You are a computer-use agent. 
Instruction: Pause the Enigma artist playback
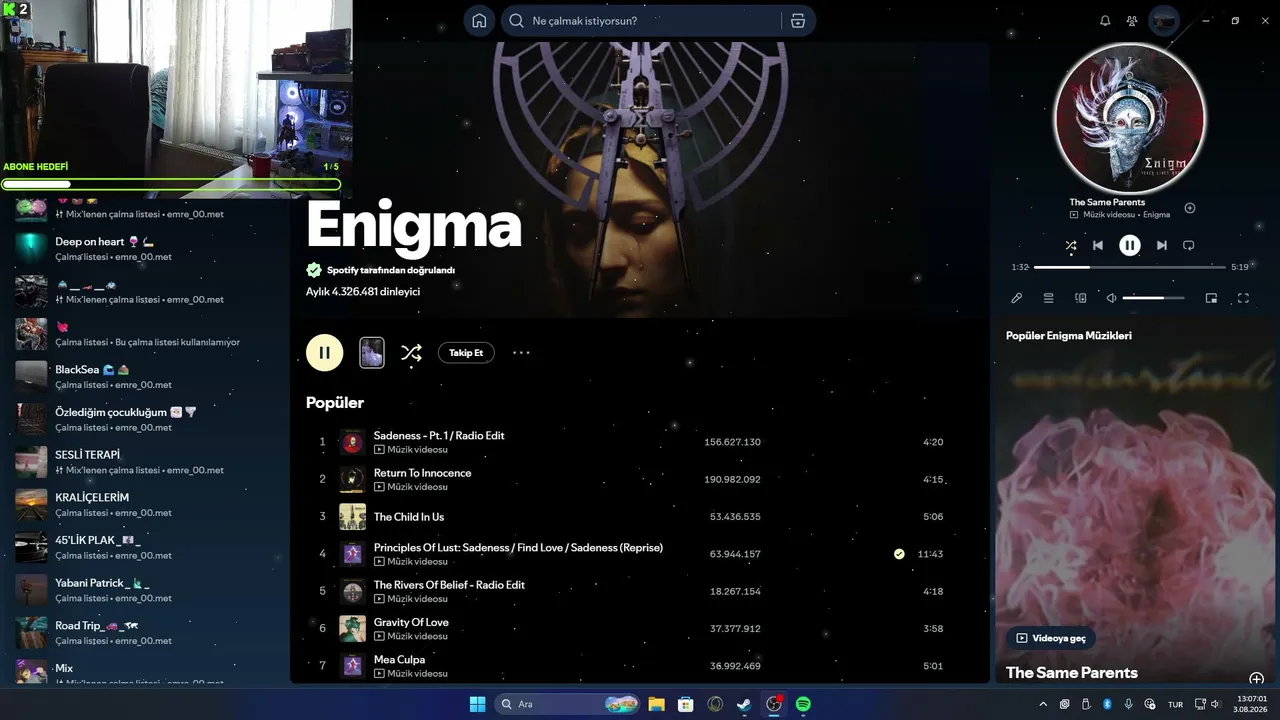(325, 352)
